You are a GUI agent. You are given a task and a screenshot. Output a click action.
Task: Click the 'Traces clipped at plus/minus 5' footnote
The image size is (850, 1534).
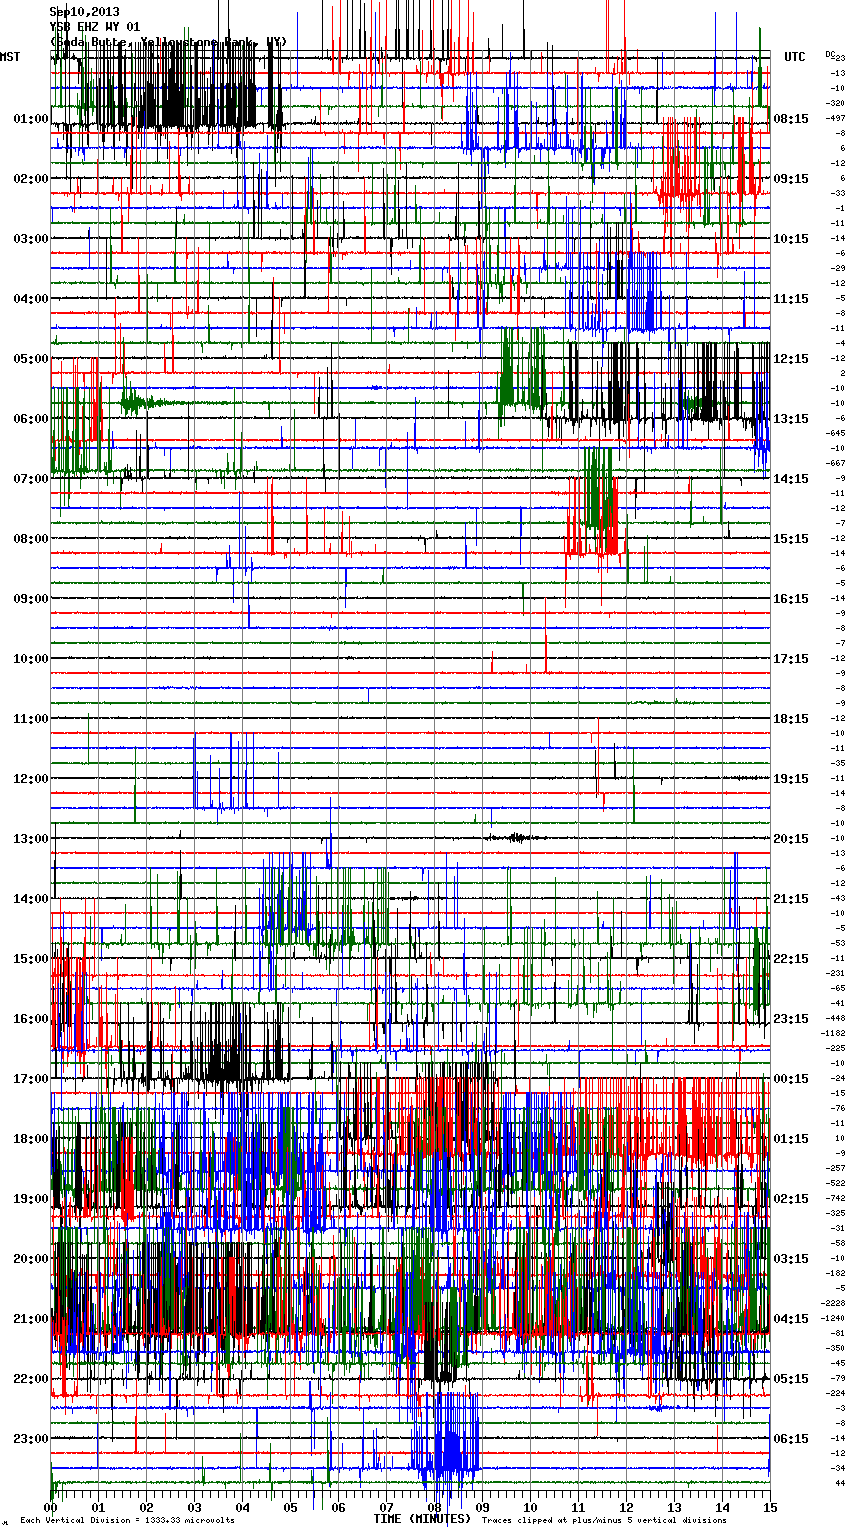pos(604,1520)
